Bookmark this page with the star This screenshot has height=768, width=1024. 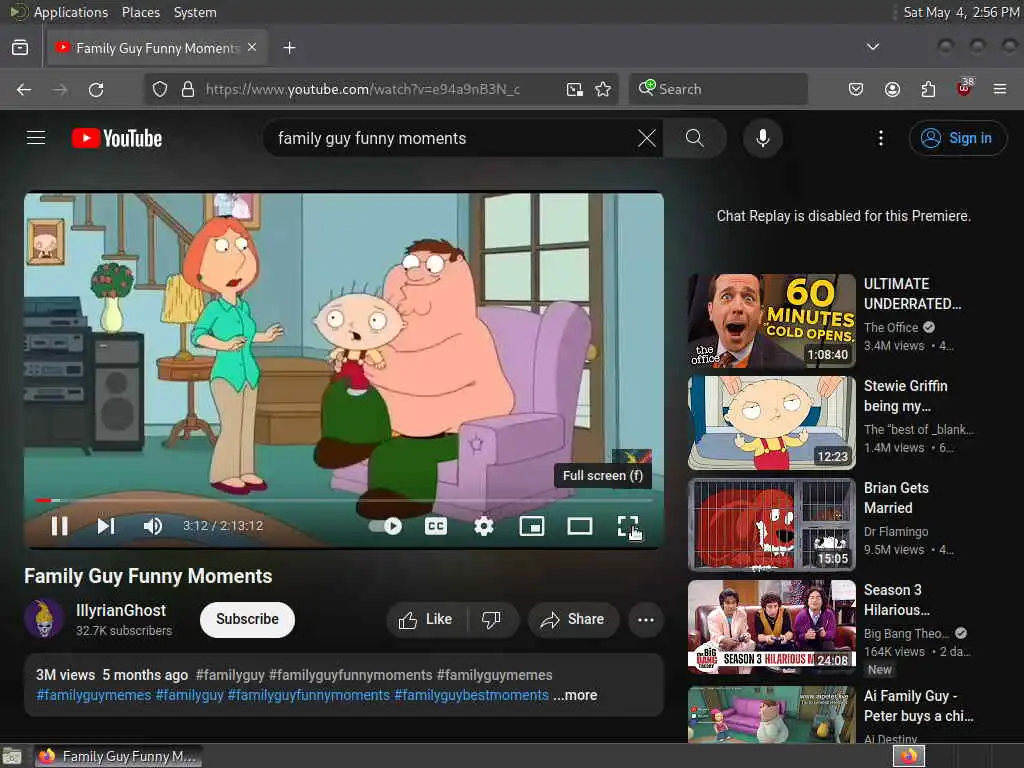[x=603, y=89]
